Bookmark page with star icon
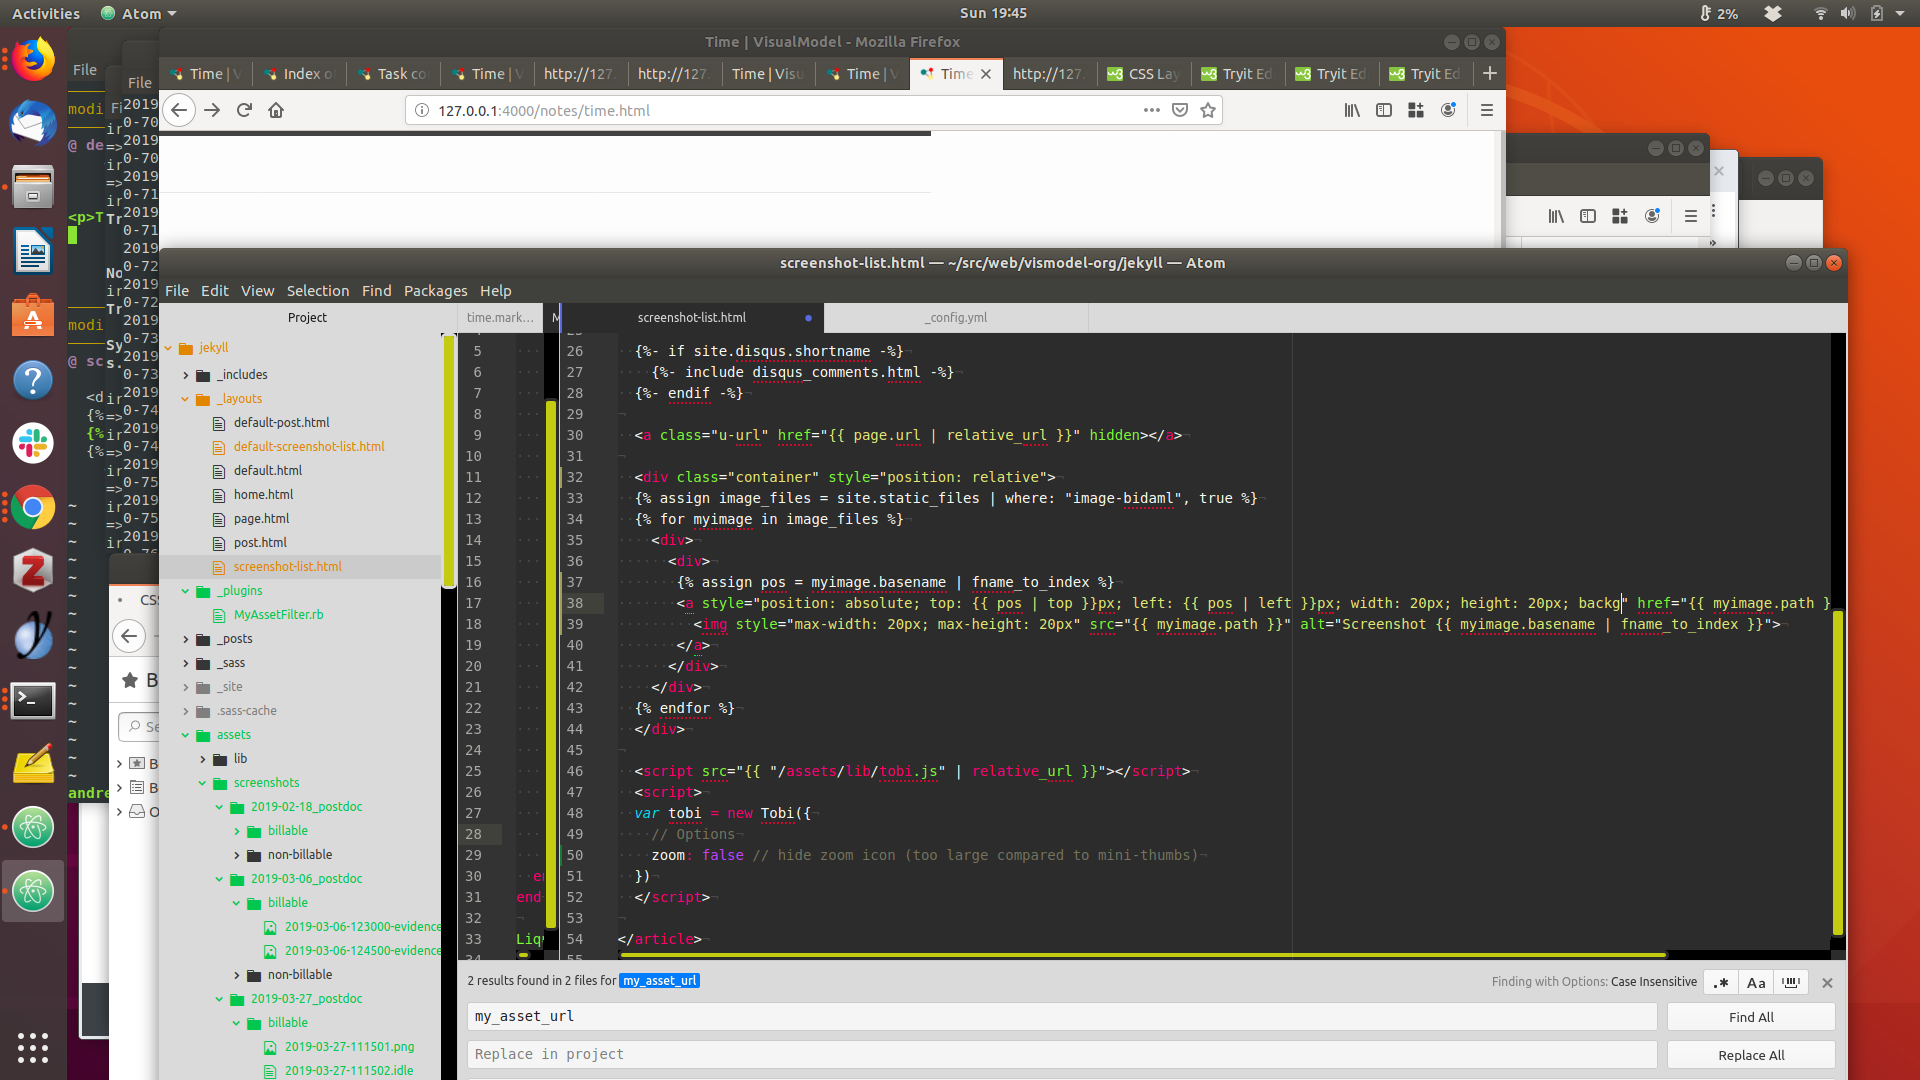Image resolution: width=1920 pixels, height=1080 pixels. [x=1208, y=110]
